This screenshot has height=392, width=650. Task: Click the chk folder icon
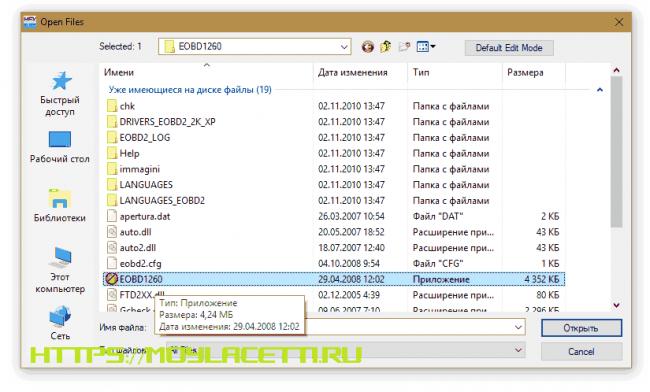coord(112,106)
